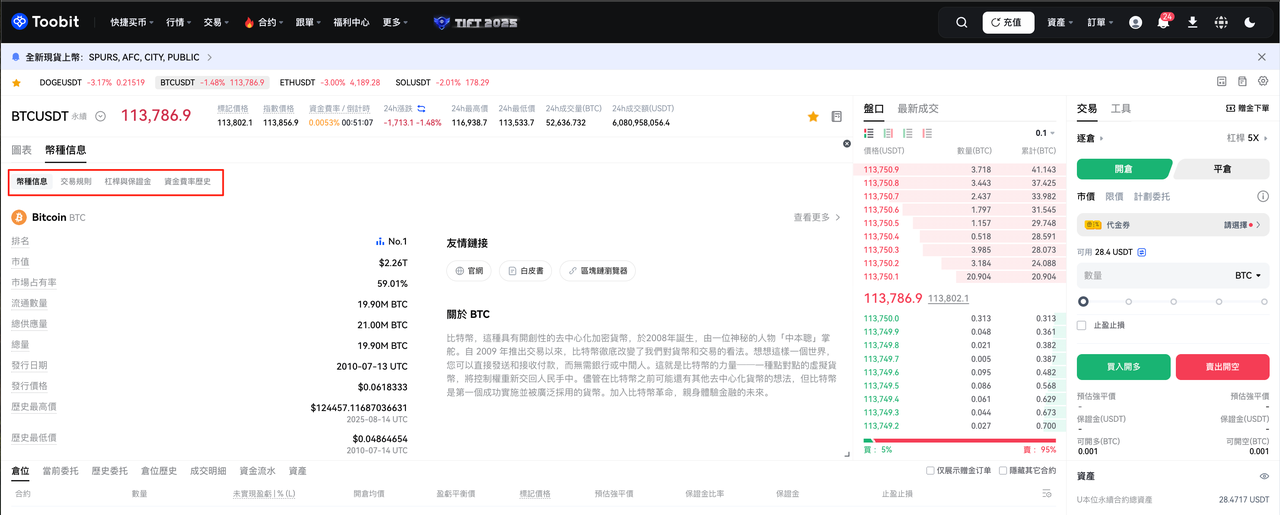1280x515 pixels.
Task: Open trading settings gear icon
Action: pyautogui.click(x=1263, y=81)
